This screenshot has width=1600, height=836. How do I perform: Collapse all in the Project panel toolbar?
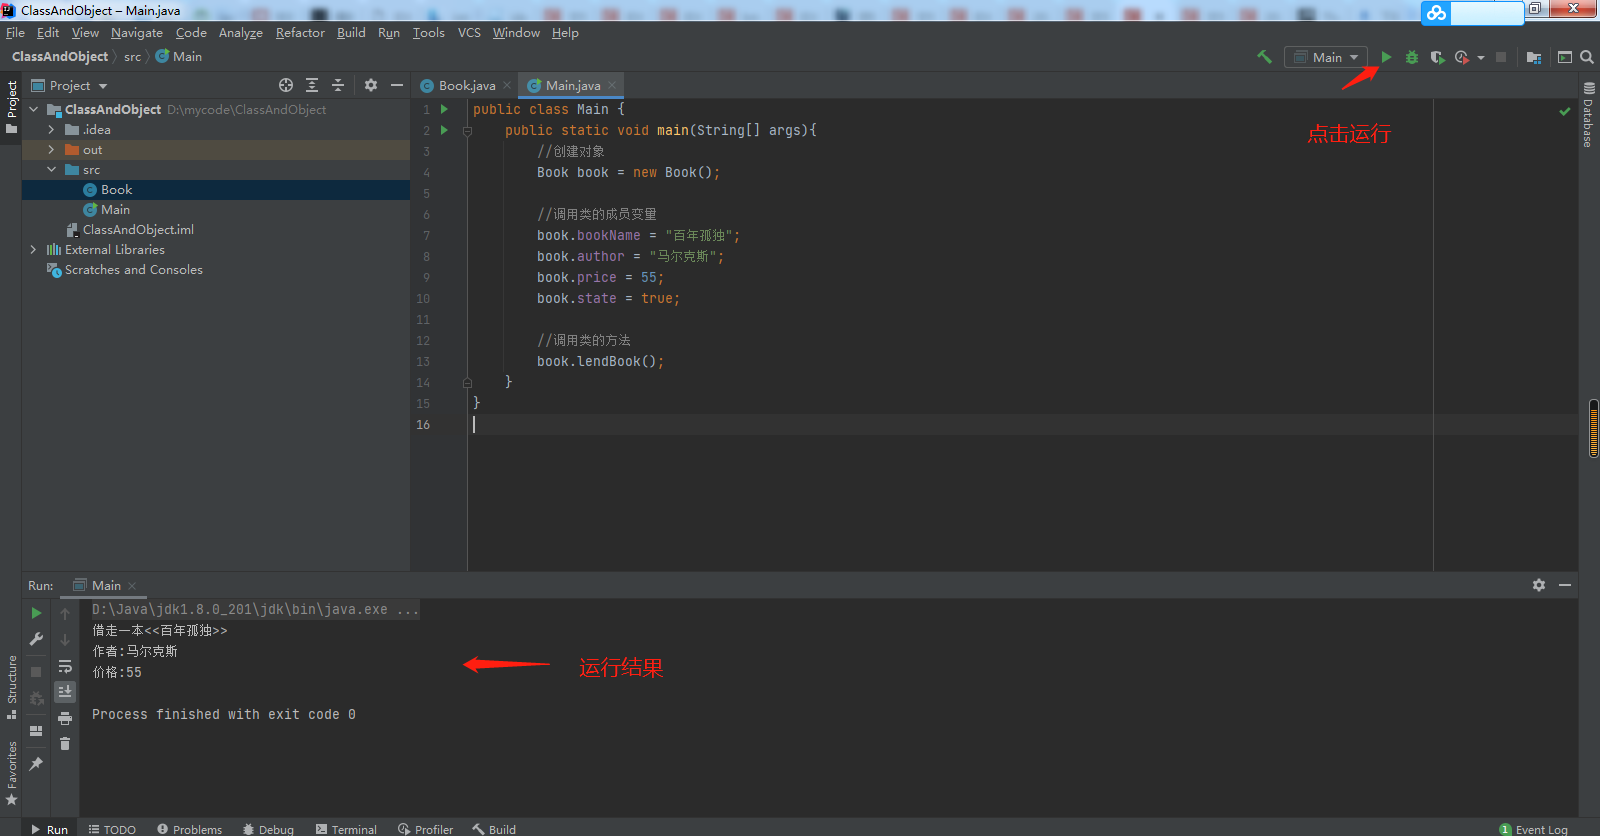tap(338, 85)
